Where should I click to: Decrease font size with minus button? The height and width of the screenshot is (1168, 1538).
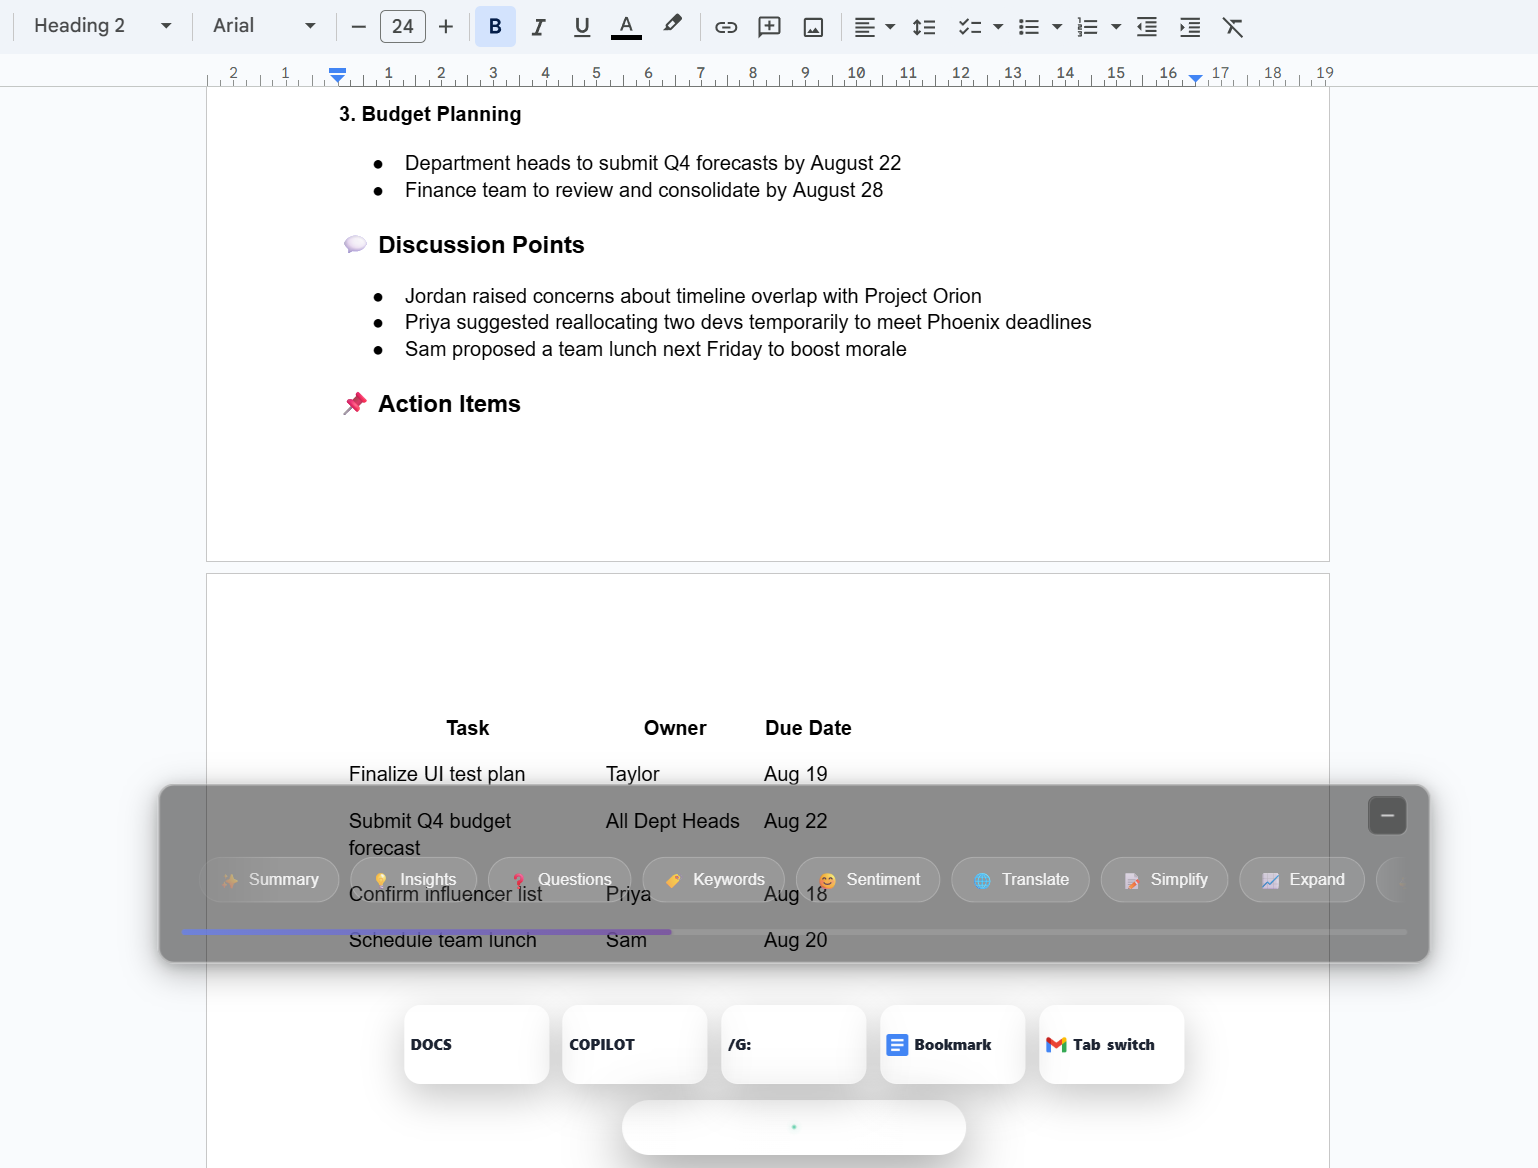(358, 27)
